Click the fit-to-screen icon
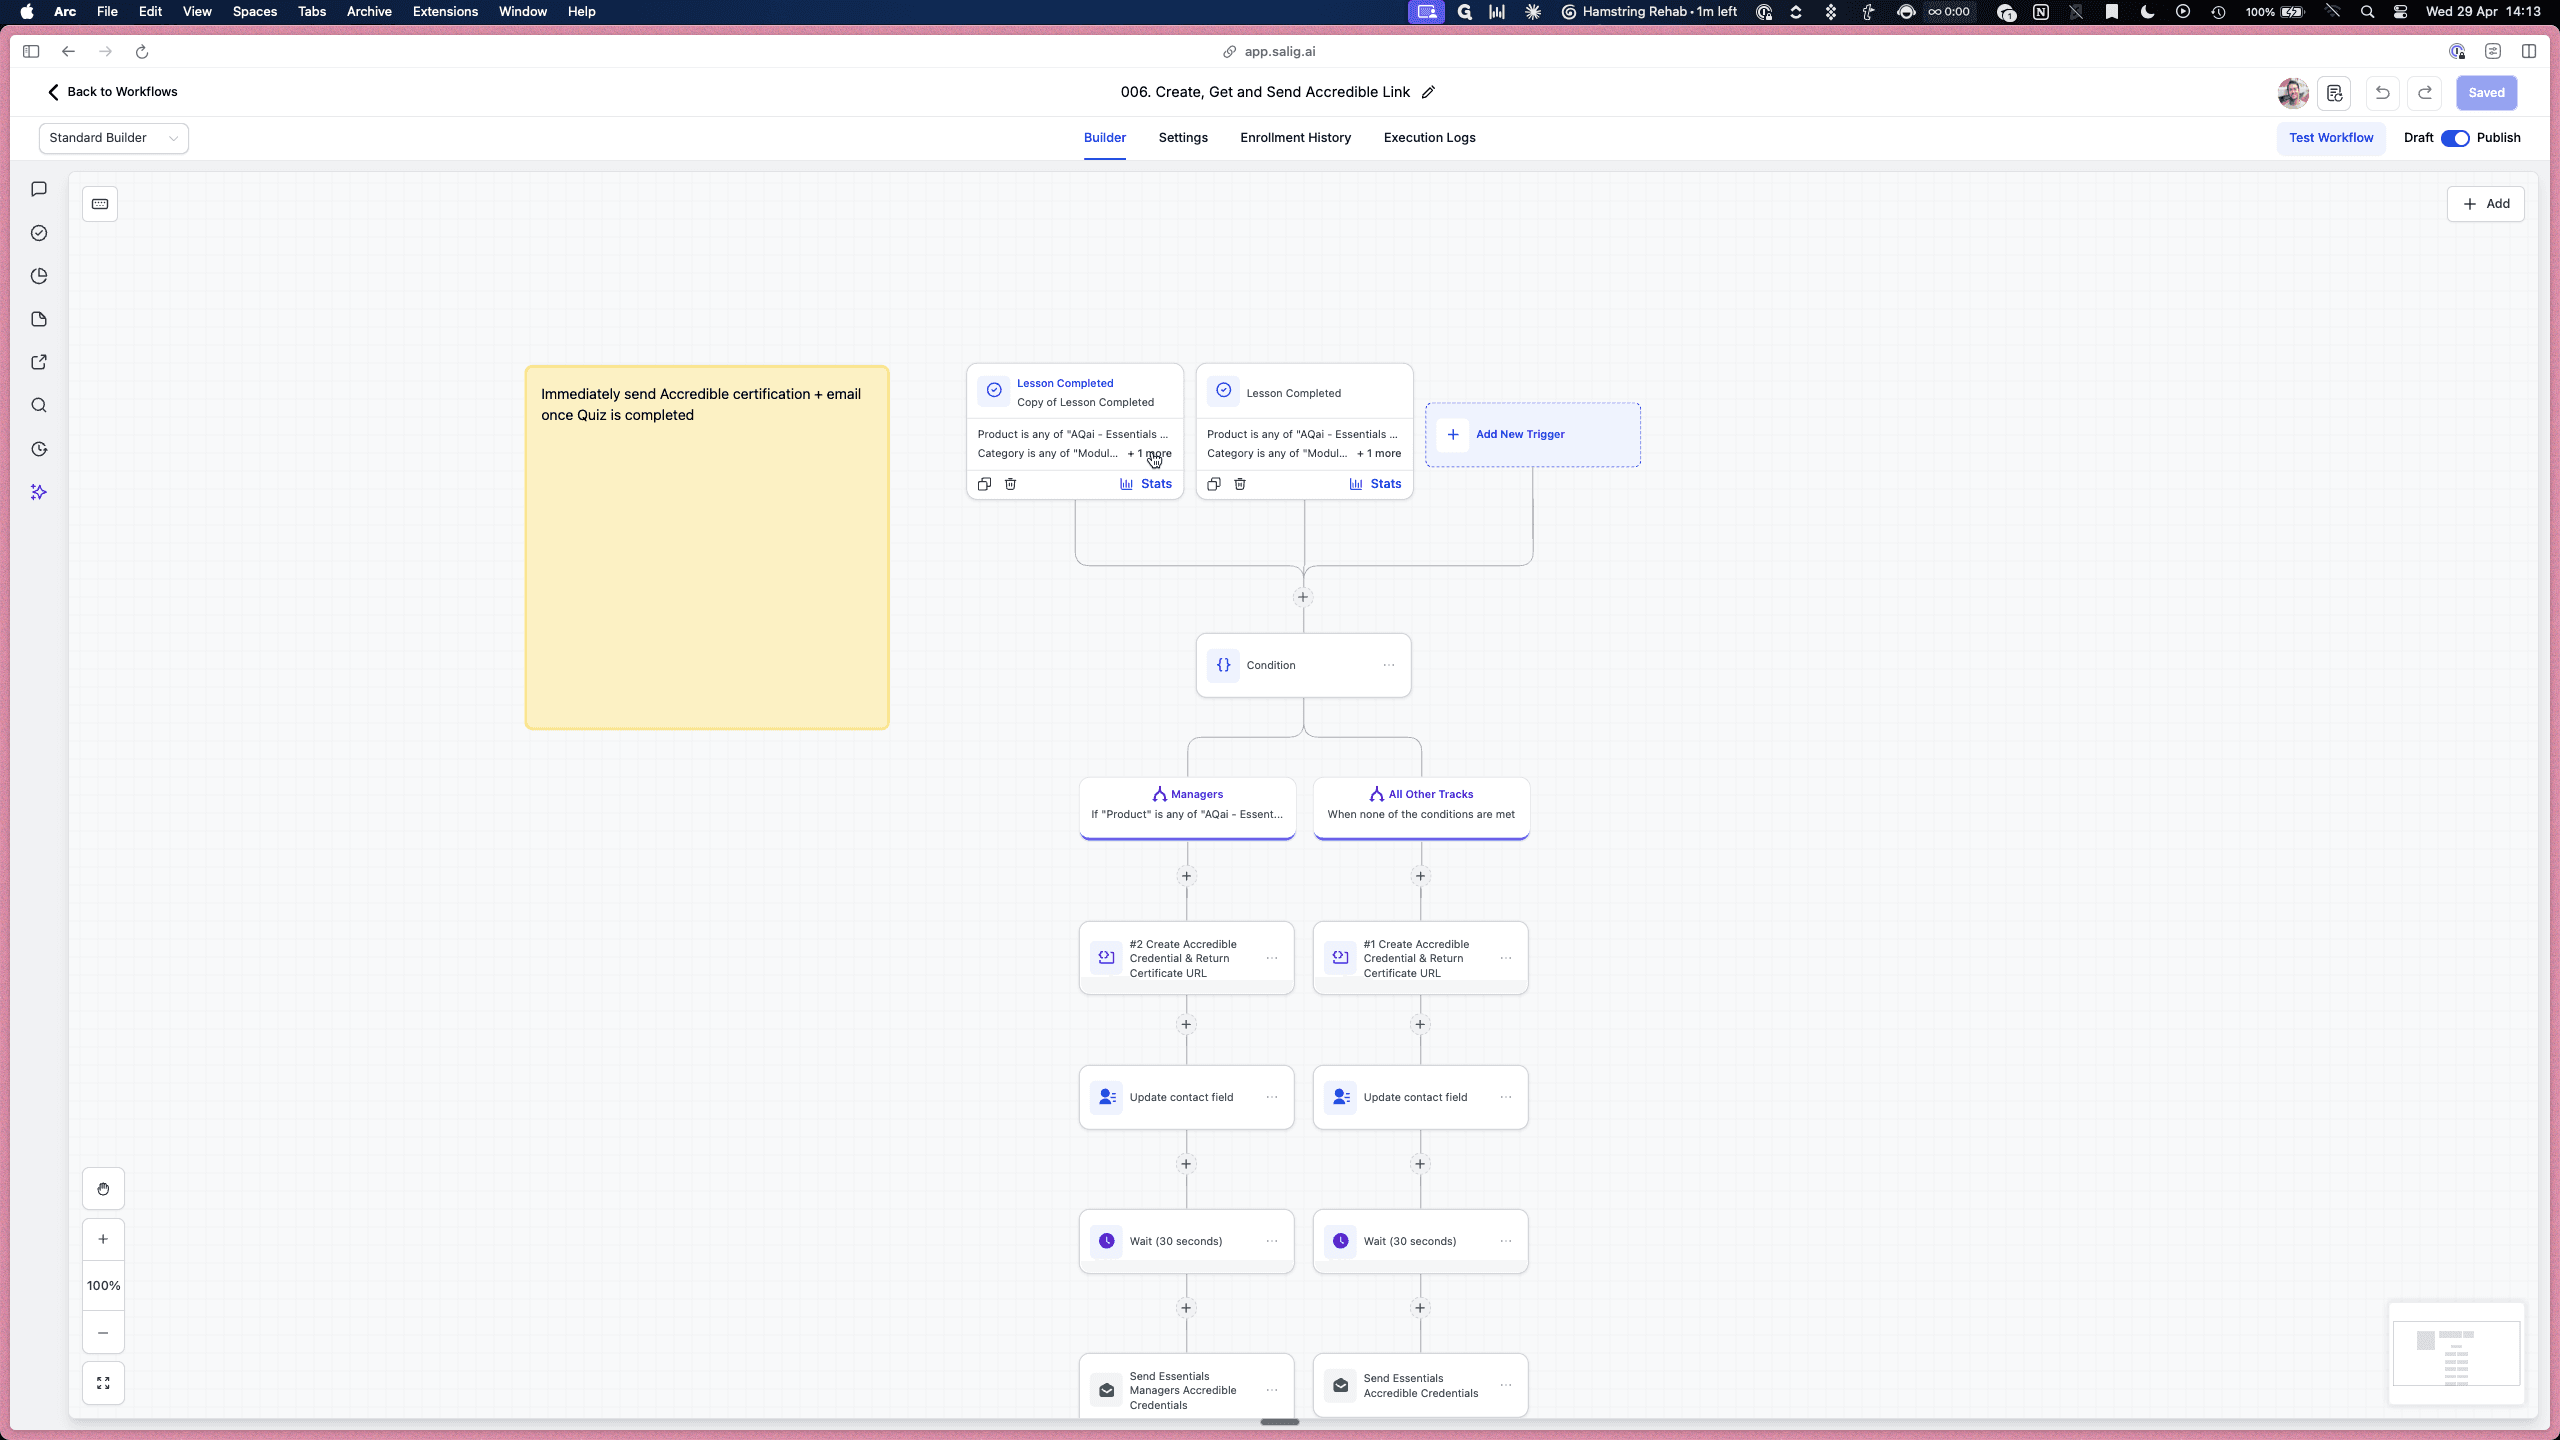Image resolution: width=2560 pixels, height=1440 pixels. (x=103, y=1383)
